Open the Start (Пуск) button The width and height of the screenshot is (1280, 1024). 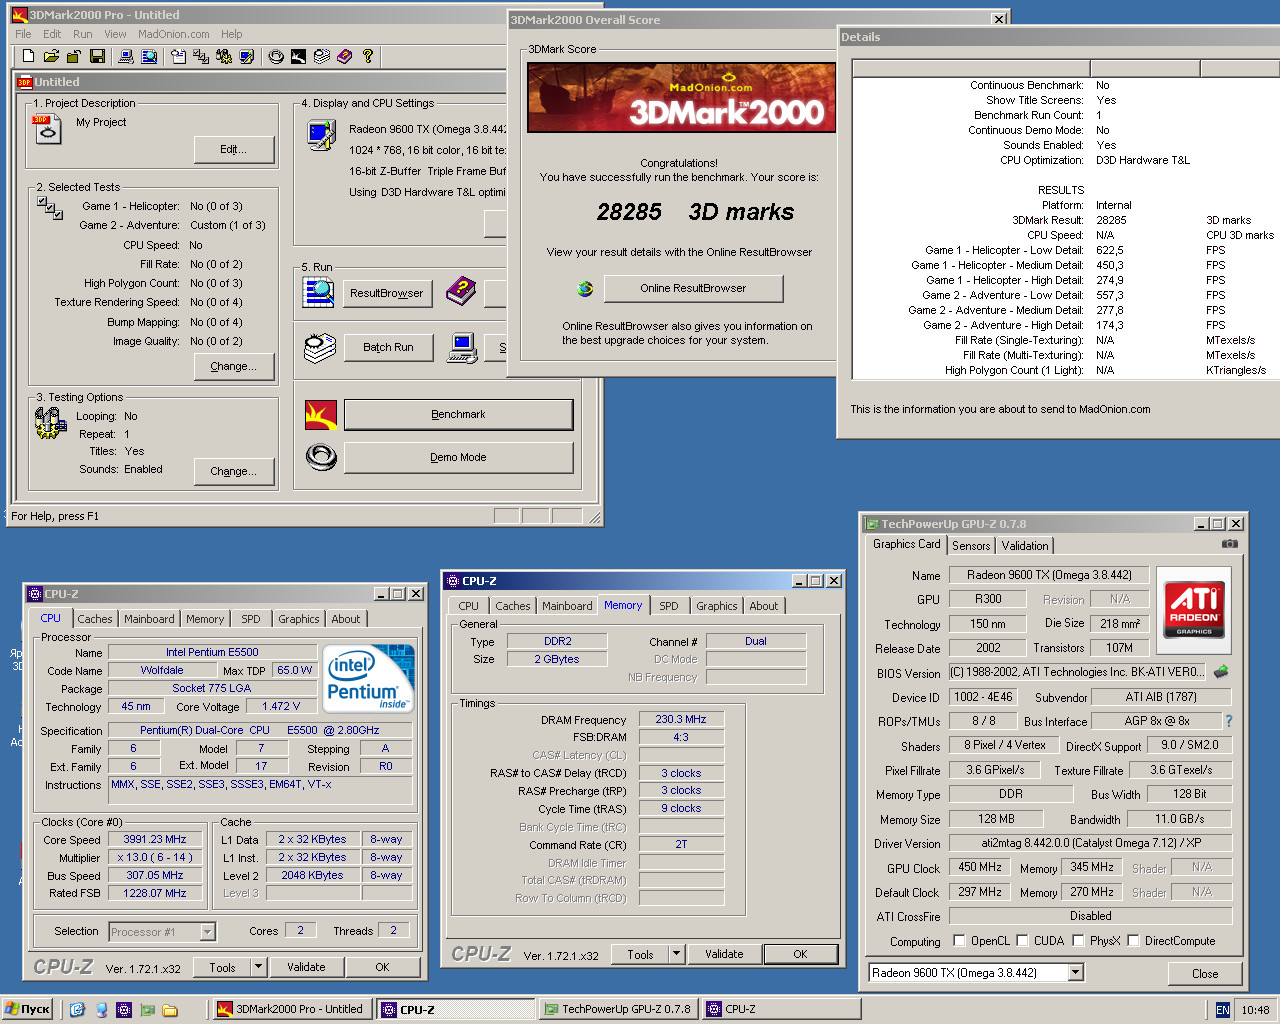pos(28,1010)
